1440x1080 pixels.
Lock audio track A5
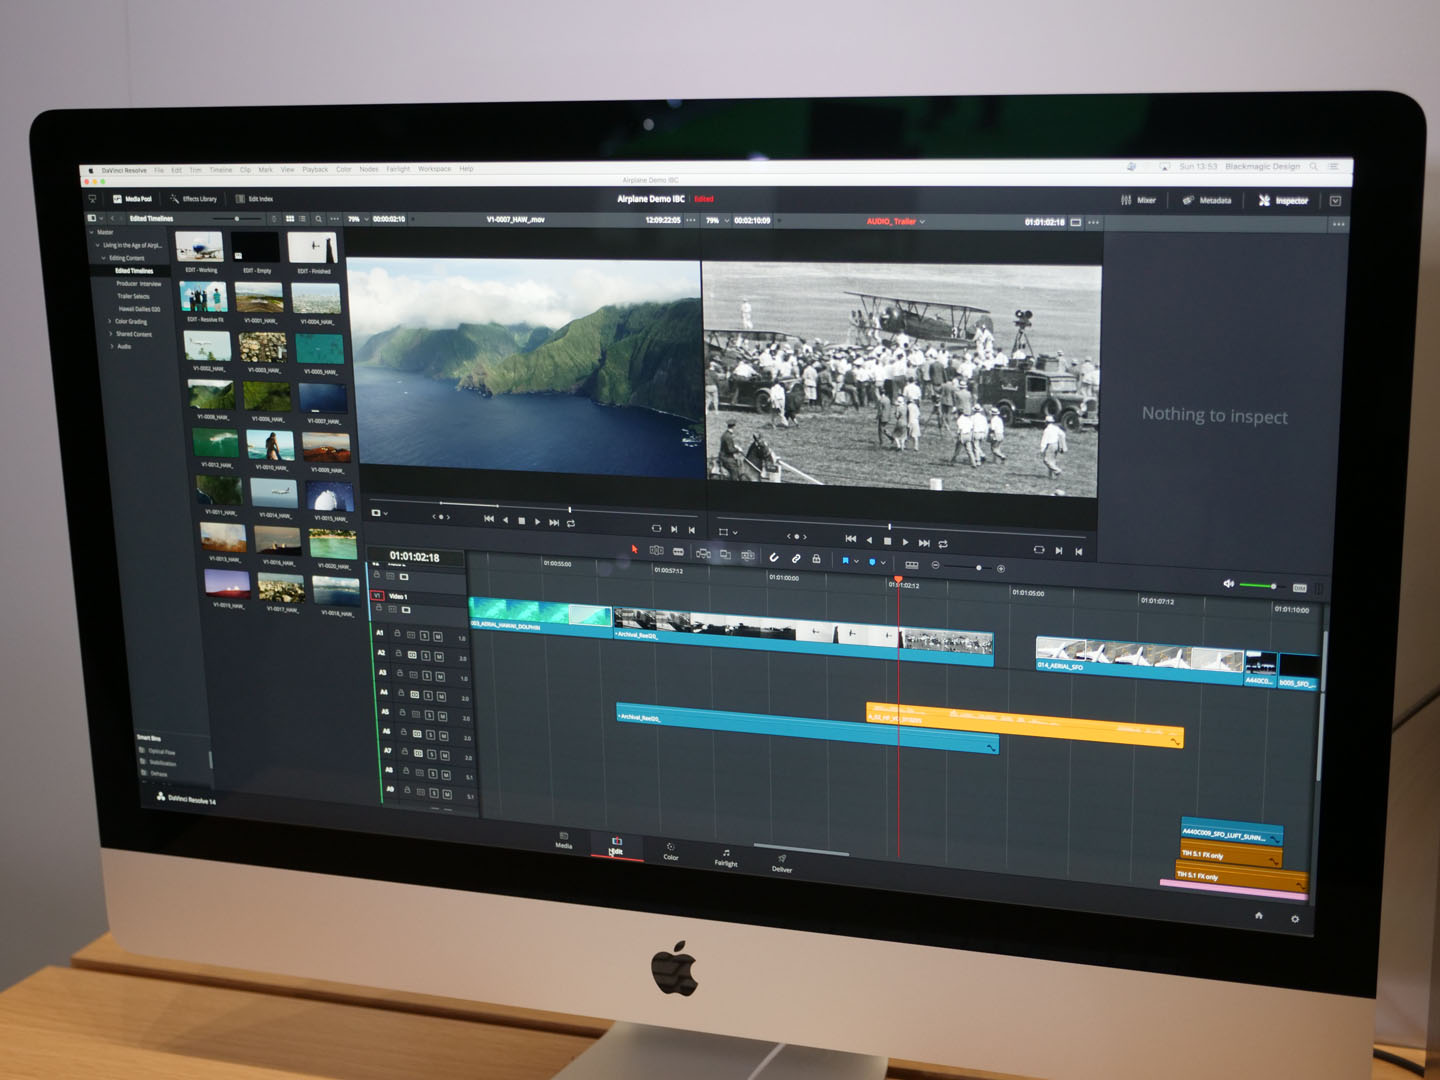click(x=402, y=713)
